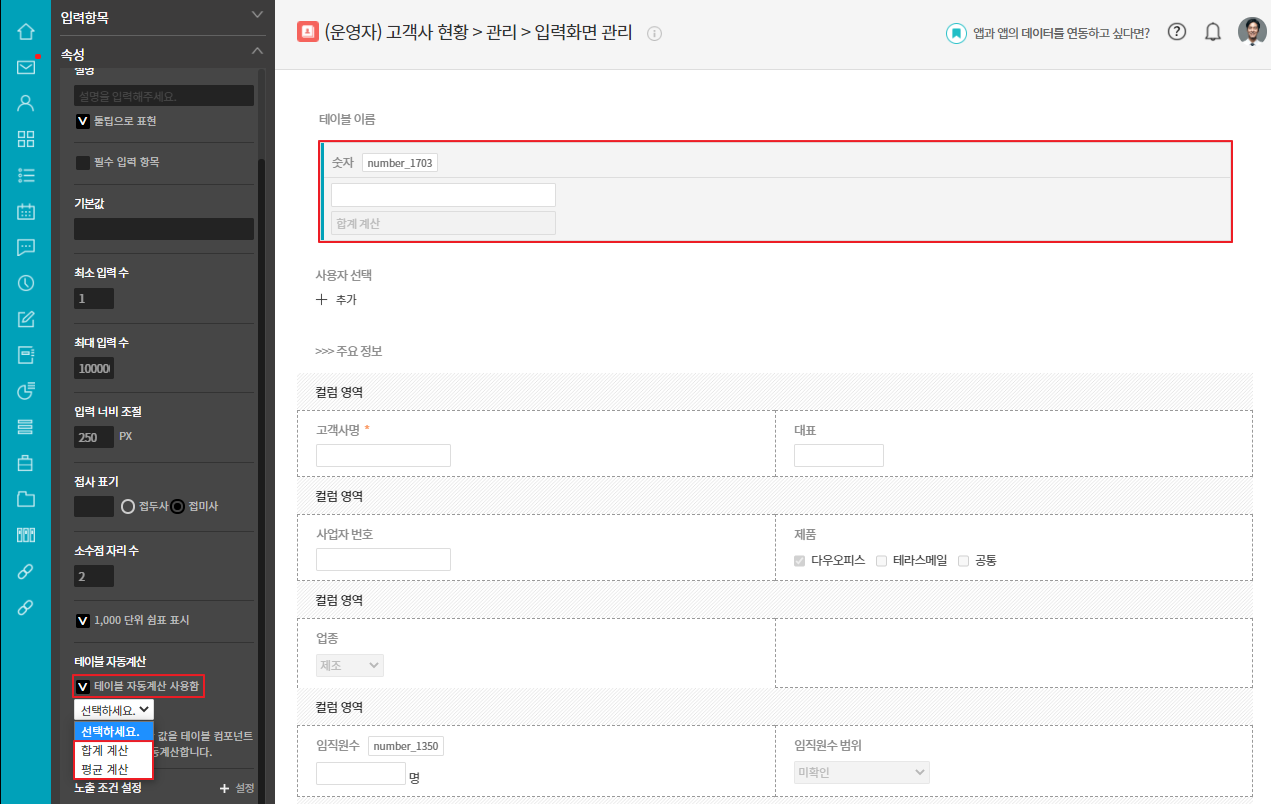Click the notification bell icon
This screenshot has height=804, width=1271.
(x=1213, y=32)
